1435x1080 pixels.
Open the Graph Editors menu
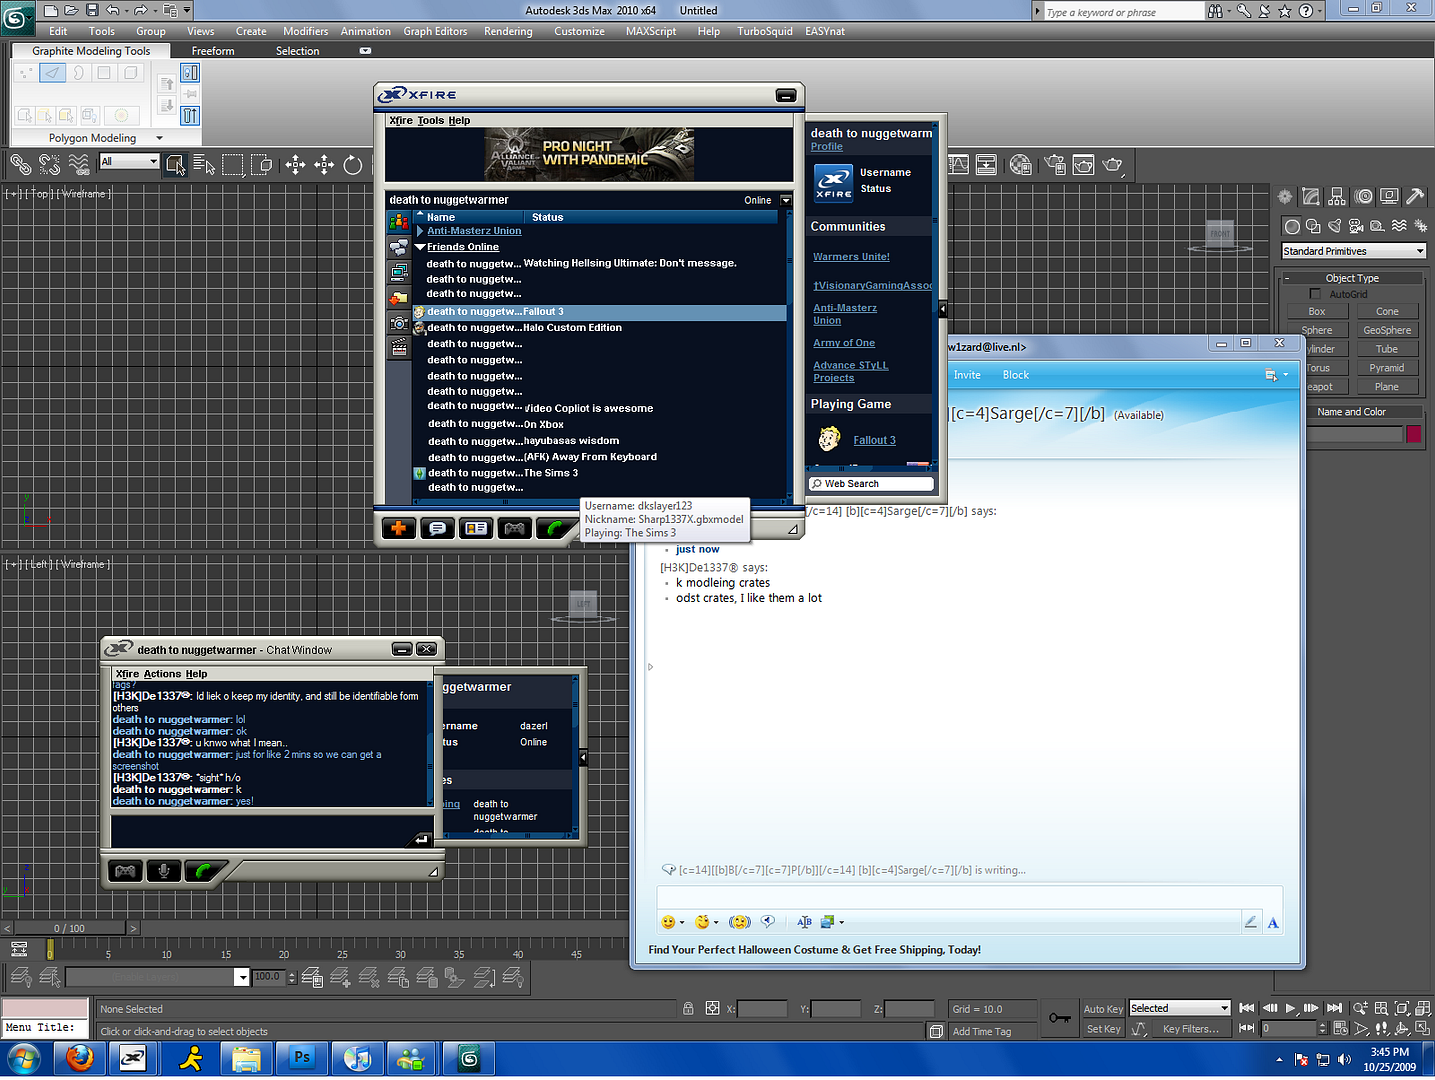(x=435, y=31)
